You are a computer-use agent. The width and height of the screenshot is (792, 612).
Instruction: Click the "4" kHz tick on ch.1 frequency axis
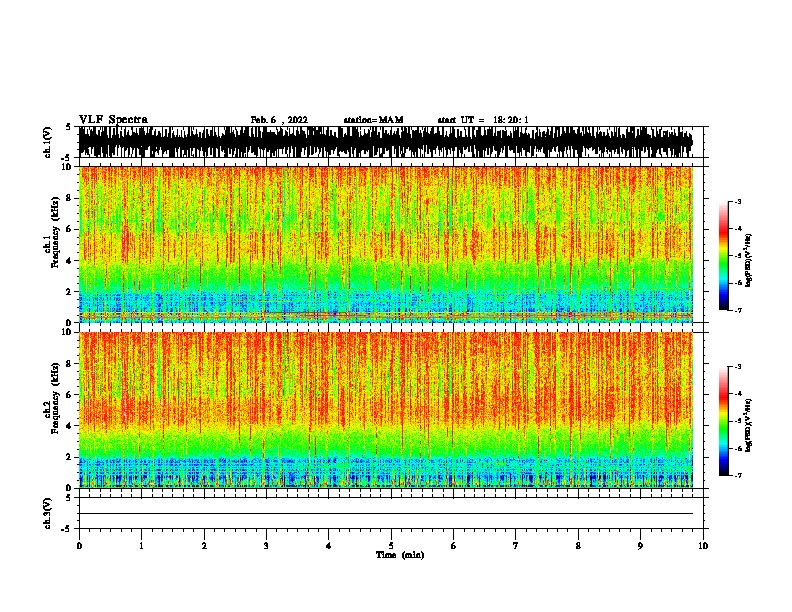(71, 261)
